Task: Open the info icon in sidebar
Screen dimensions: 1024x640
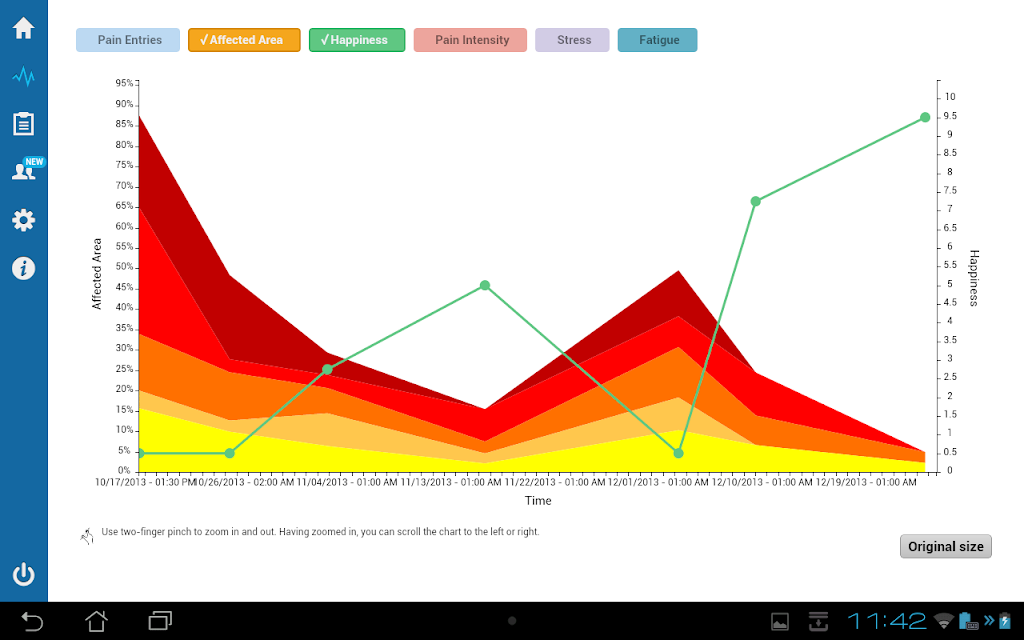Action: tap(24, 268)
